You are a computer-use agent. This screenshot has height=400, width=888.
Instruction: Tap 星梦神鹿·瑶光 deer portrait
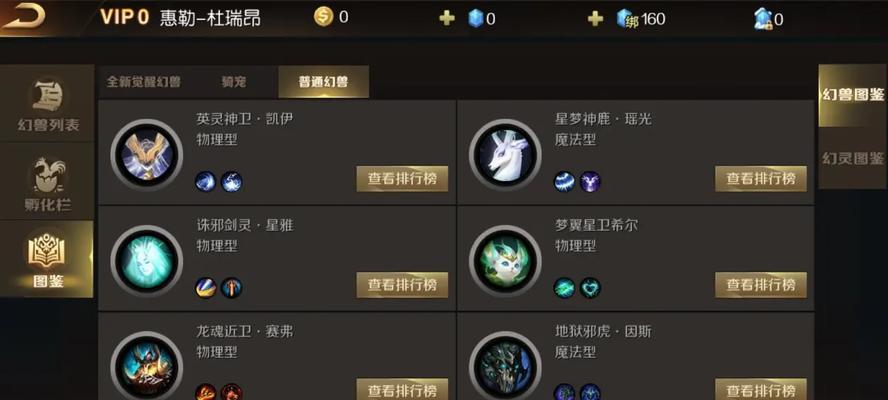tap(505, 155)
